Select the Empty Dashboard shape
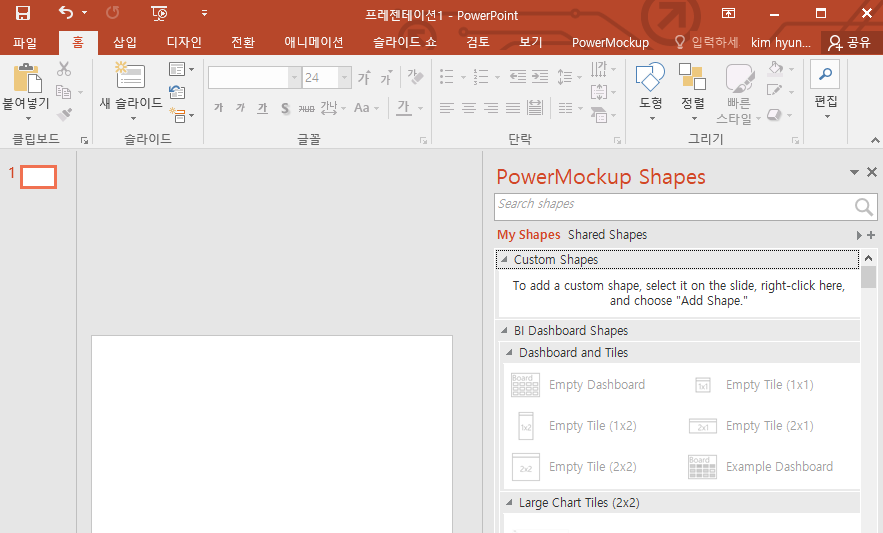This screenshot has height=533, width=883. 578,385
